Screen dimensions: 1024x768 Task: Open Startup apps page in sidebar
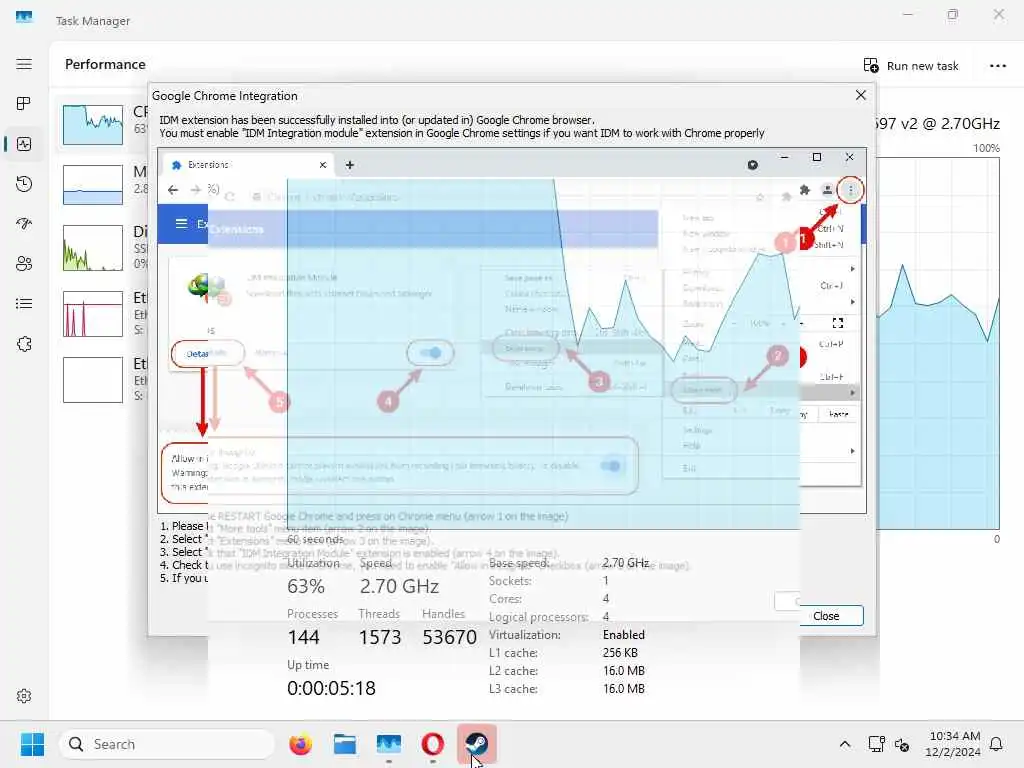coord(24,224)
